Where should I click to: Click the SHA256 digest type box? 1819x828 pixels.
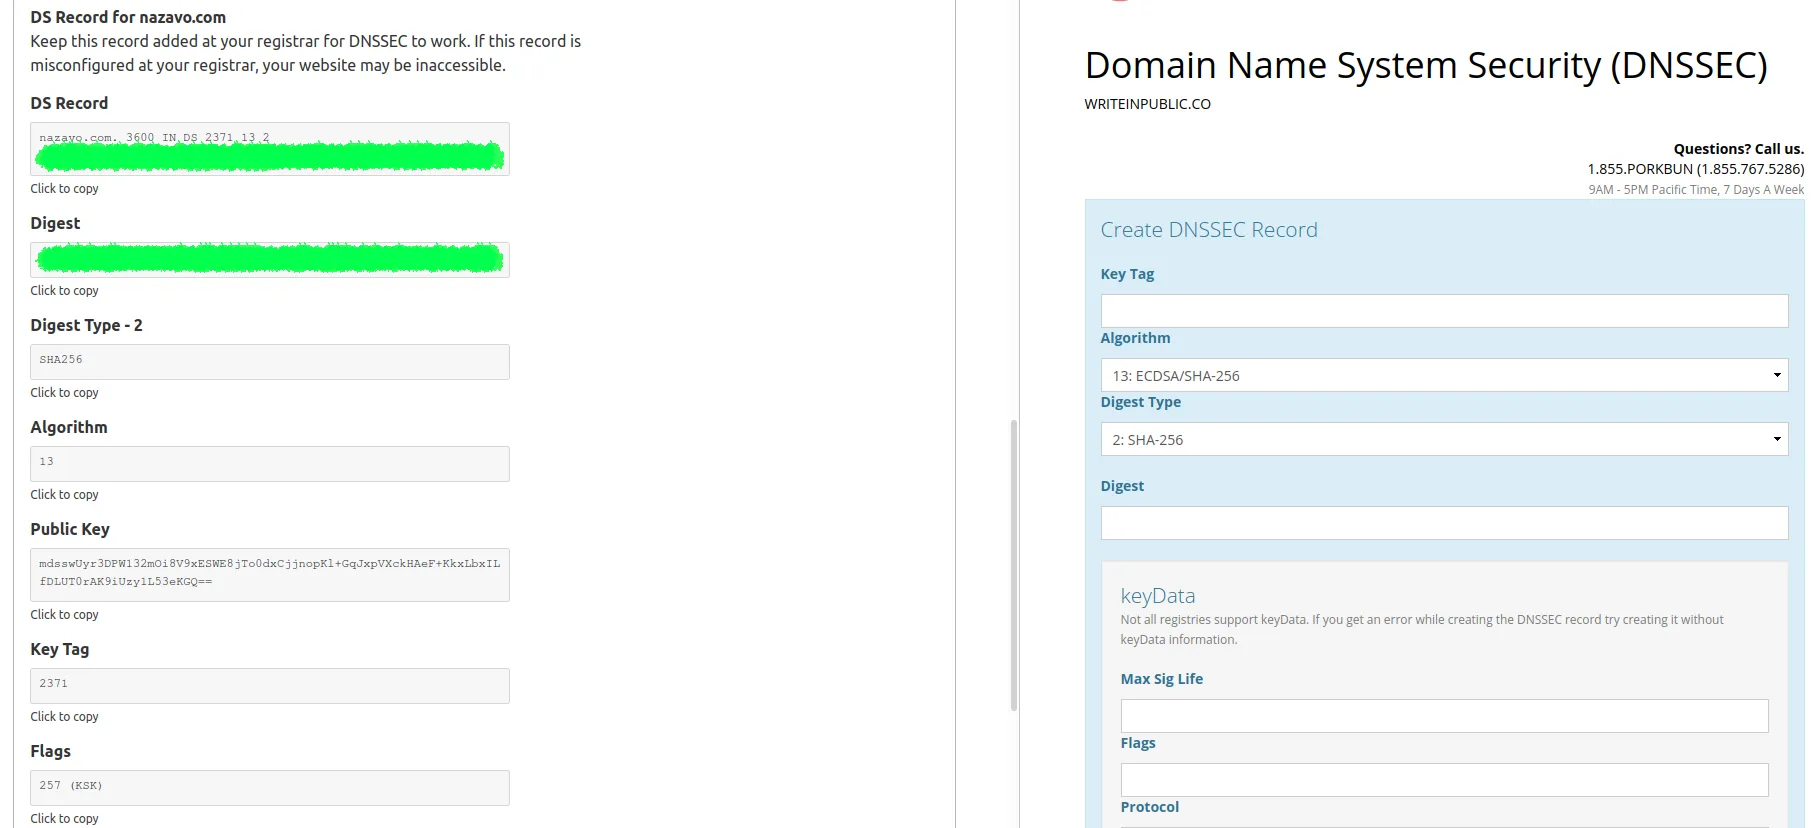coord(270,362)
